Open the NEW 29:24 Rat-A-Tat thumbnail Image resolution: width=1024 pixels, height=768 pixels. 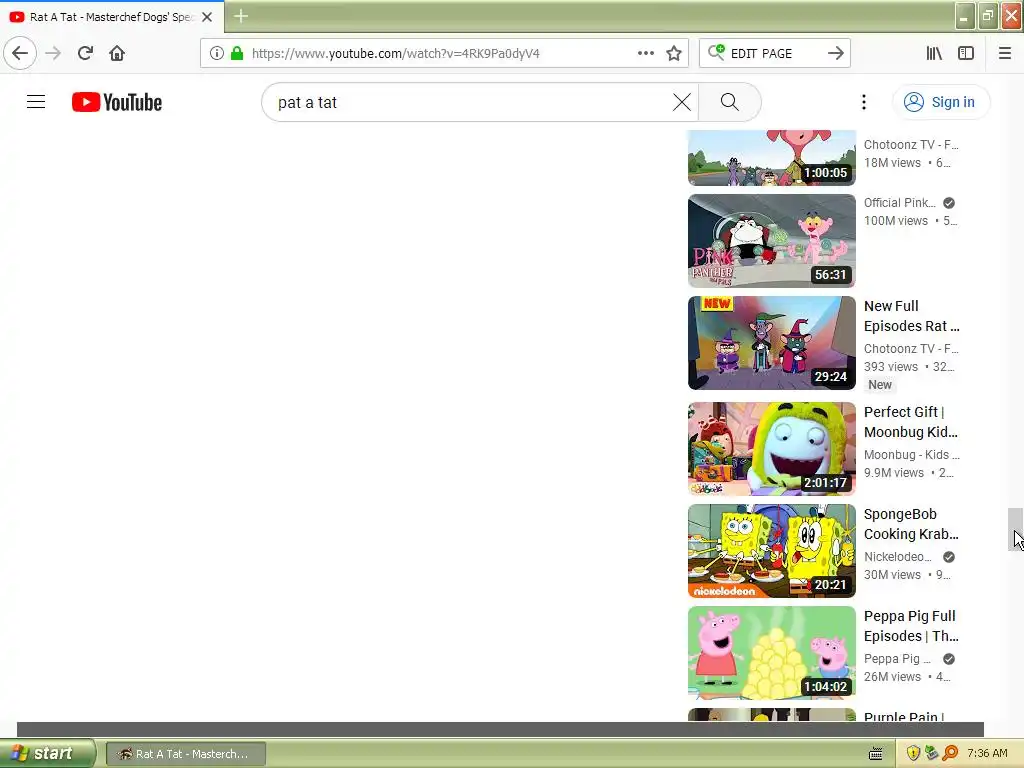pos(771,343)
